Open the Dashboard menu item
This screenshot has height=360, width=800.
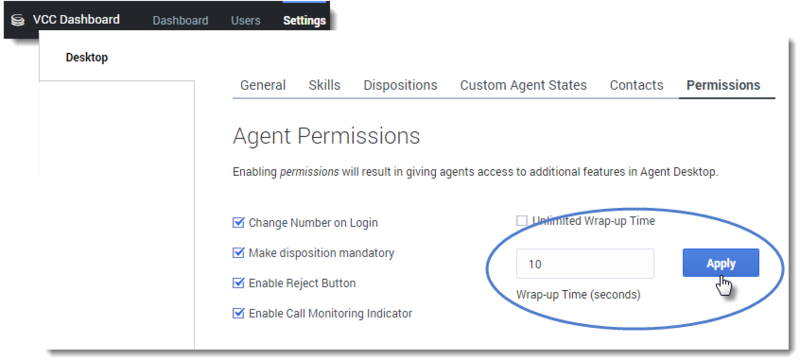[180, 20]
